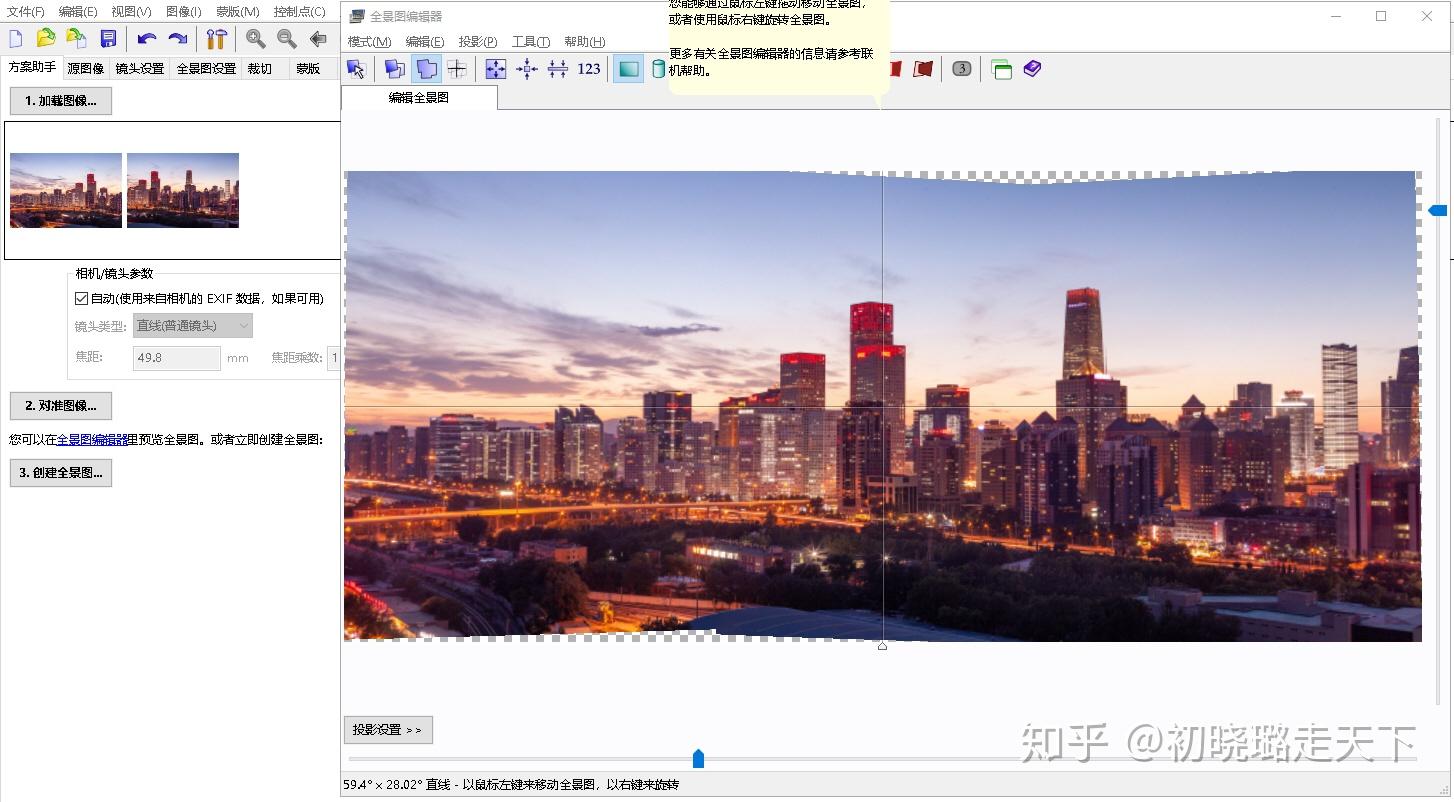This screenshot has height=802, width=1454.
Task: Show image numbers with 123 icon
Action: 589,69
